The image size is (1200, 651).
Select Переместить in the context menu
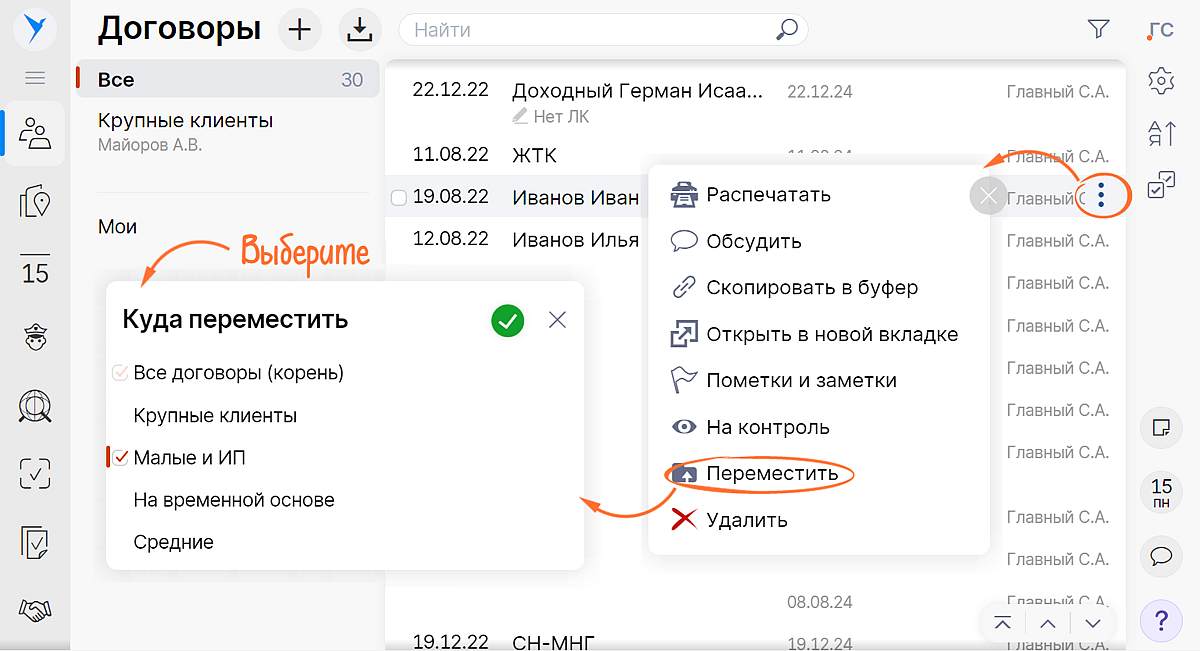point(771,473)
